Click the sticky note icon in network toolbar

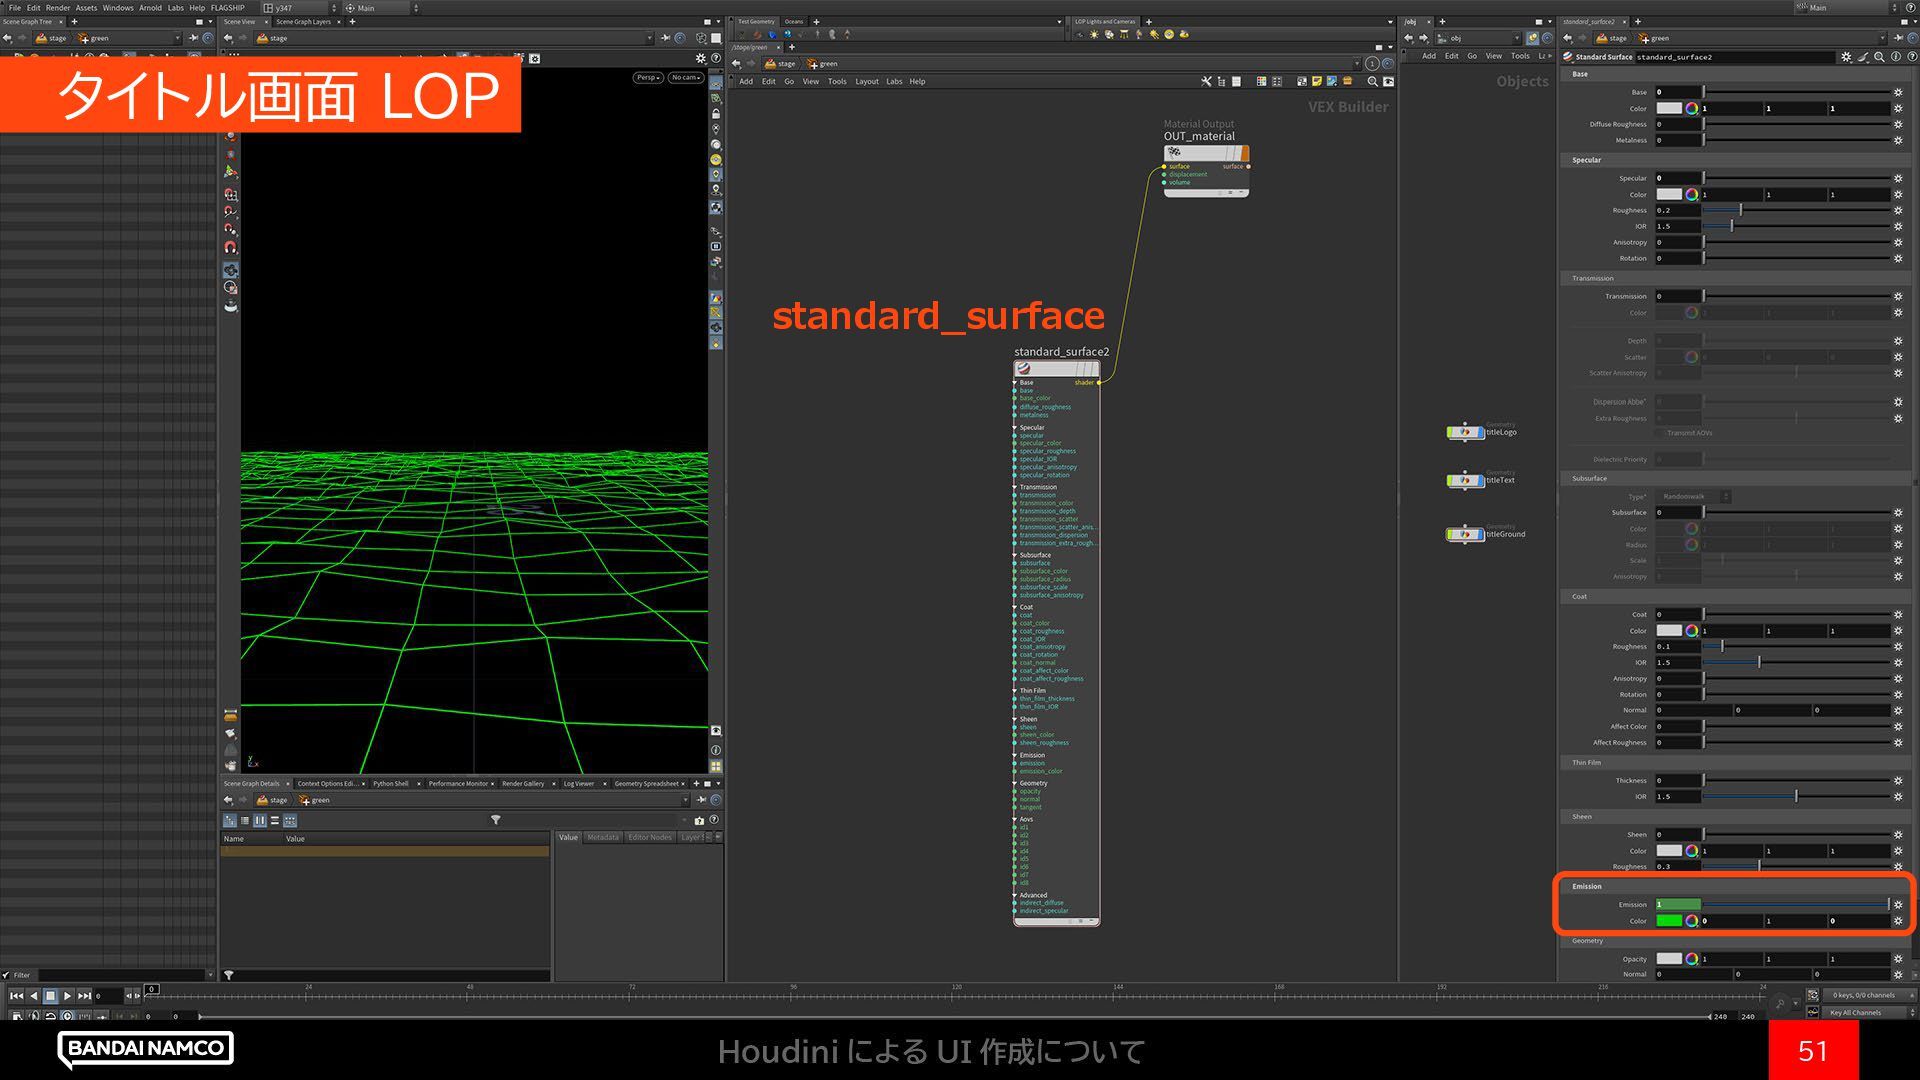click(1317, 81)
